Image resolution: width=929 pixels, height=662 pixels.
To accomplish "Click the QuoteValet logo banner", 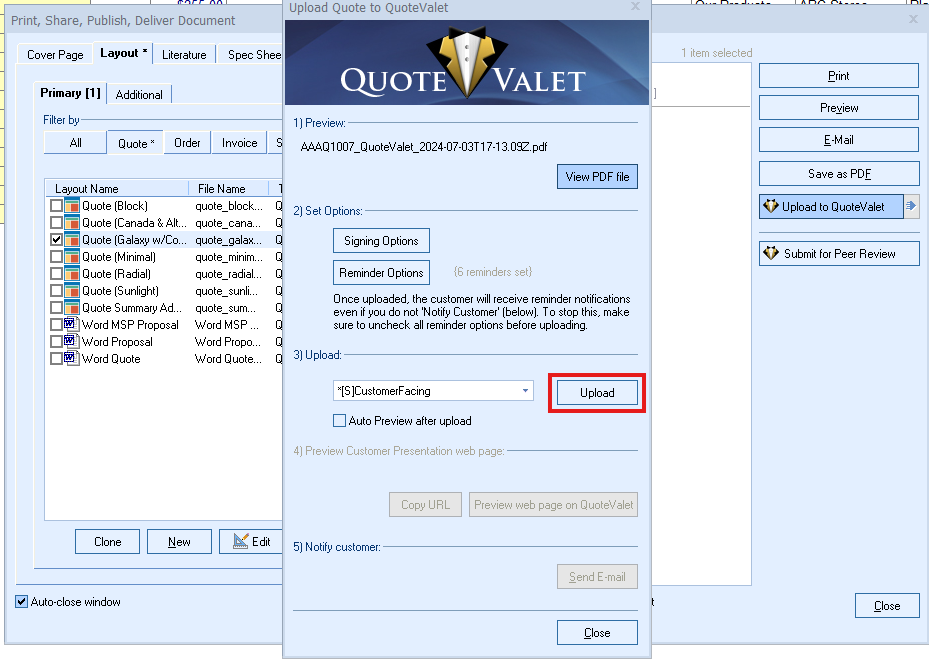I will (467, 63).
